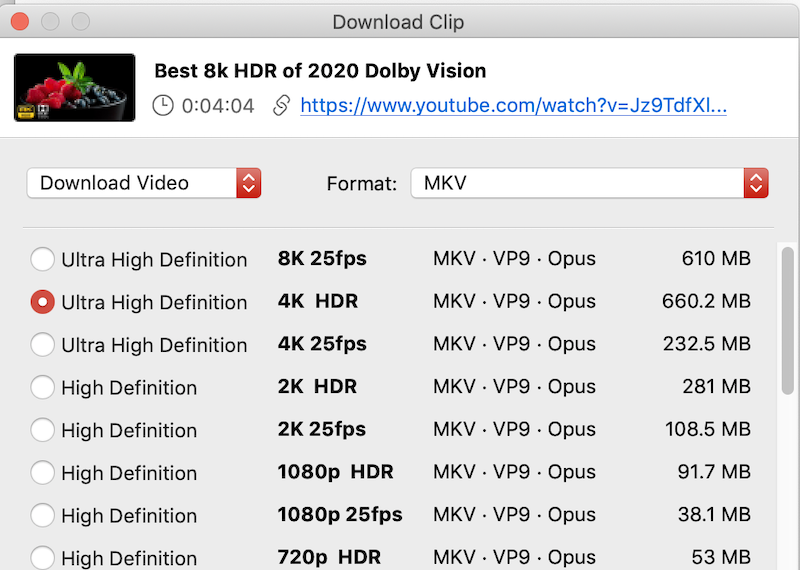Click the chain link icon
Viewport: 800px width, 570px height.
(x=282, y=105)
